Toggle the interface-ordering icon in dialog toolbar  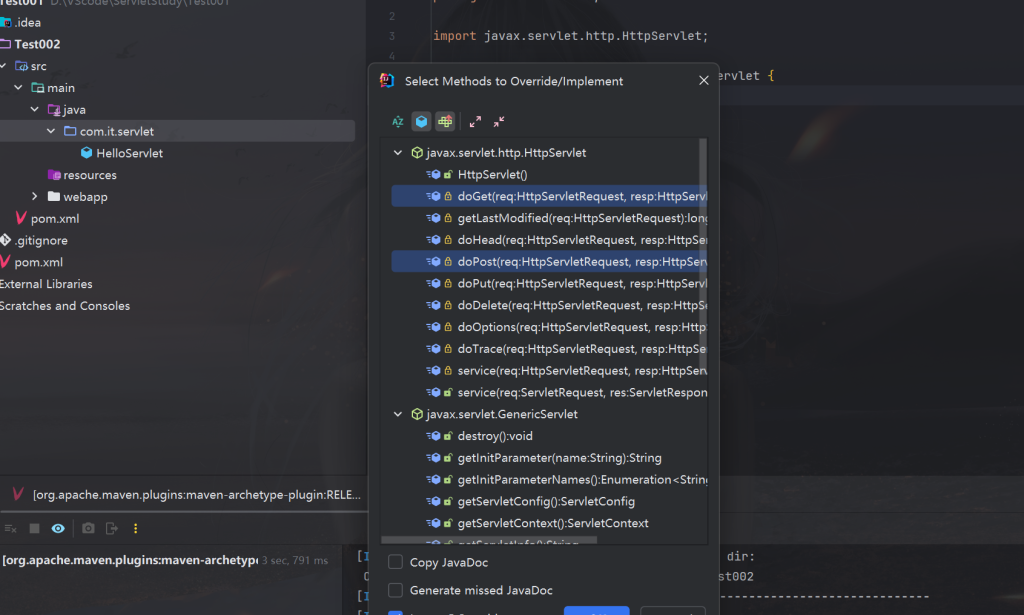coord(445,121)
